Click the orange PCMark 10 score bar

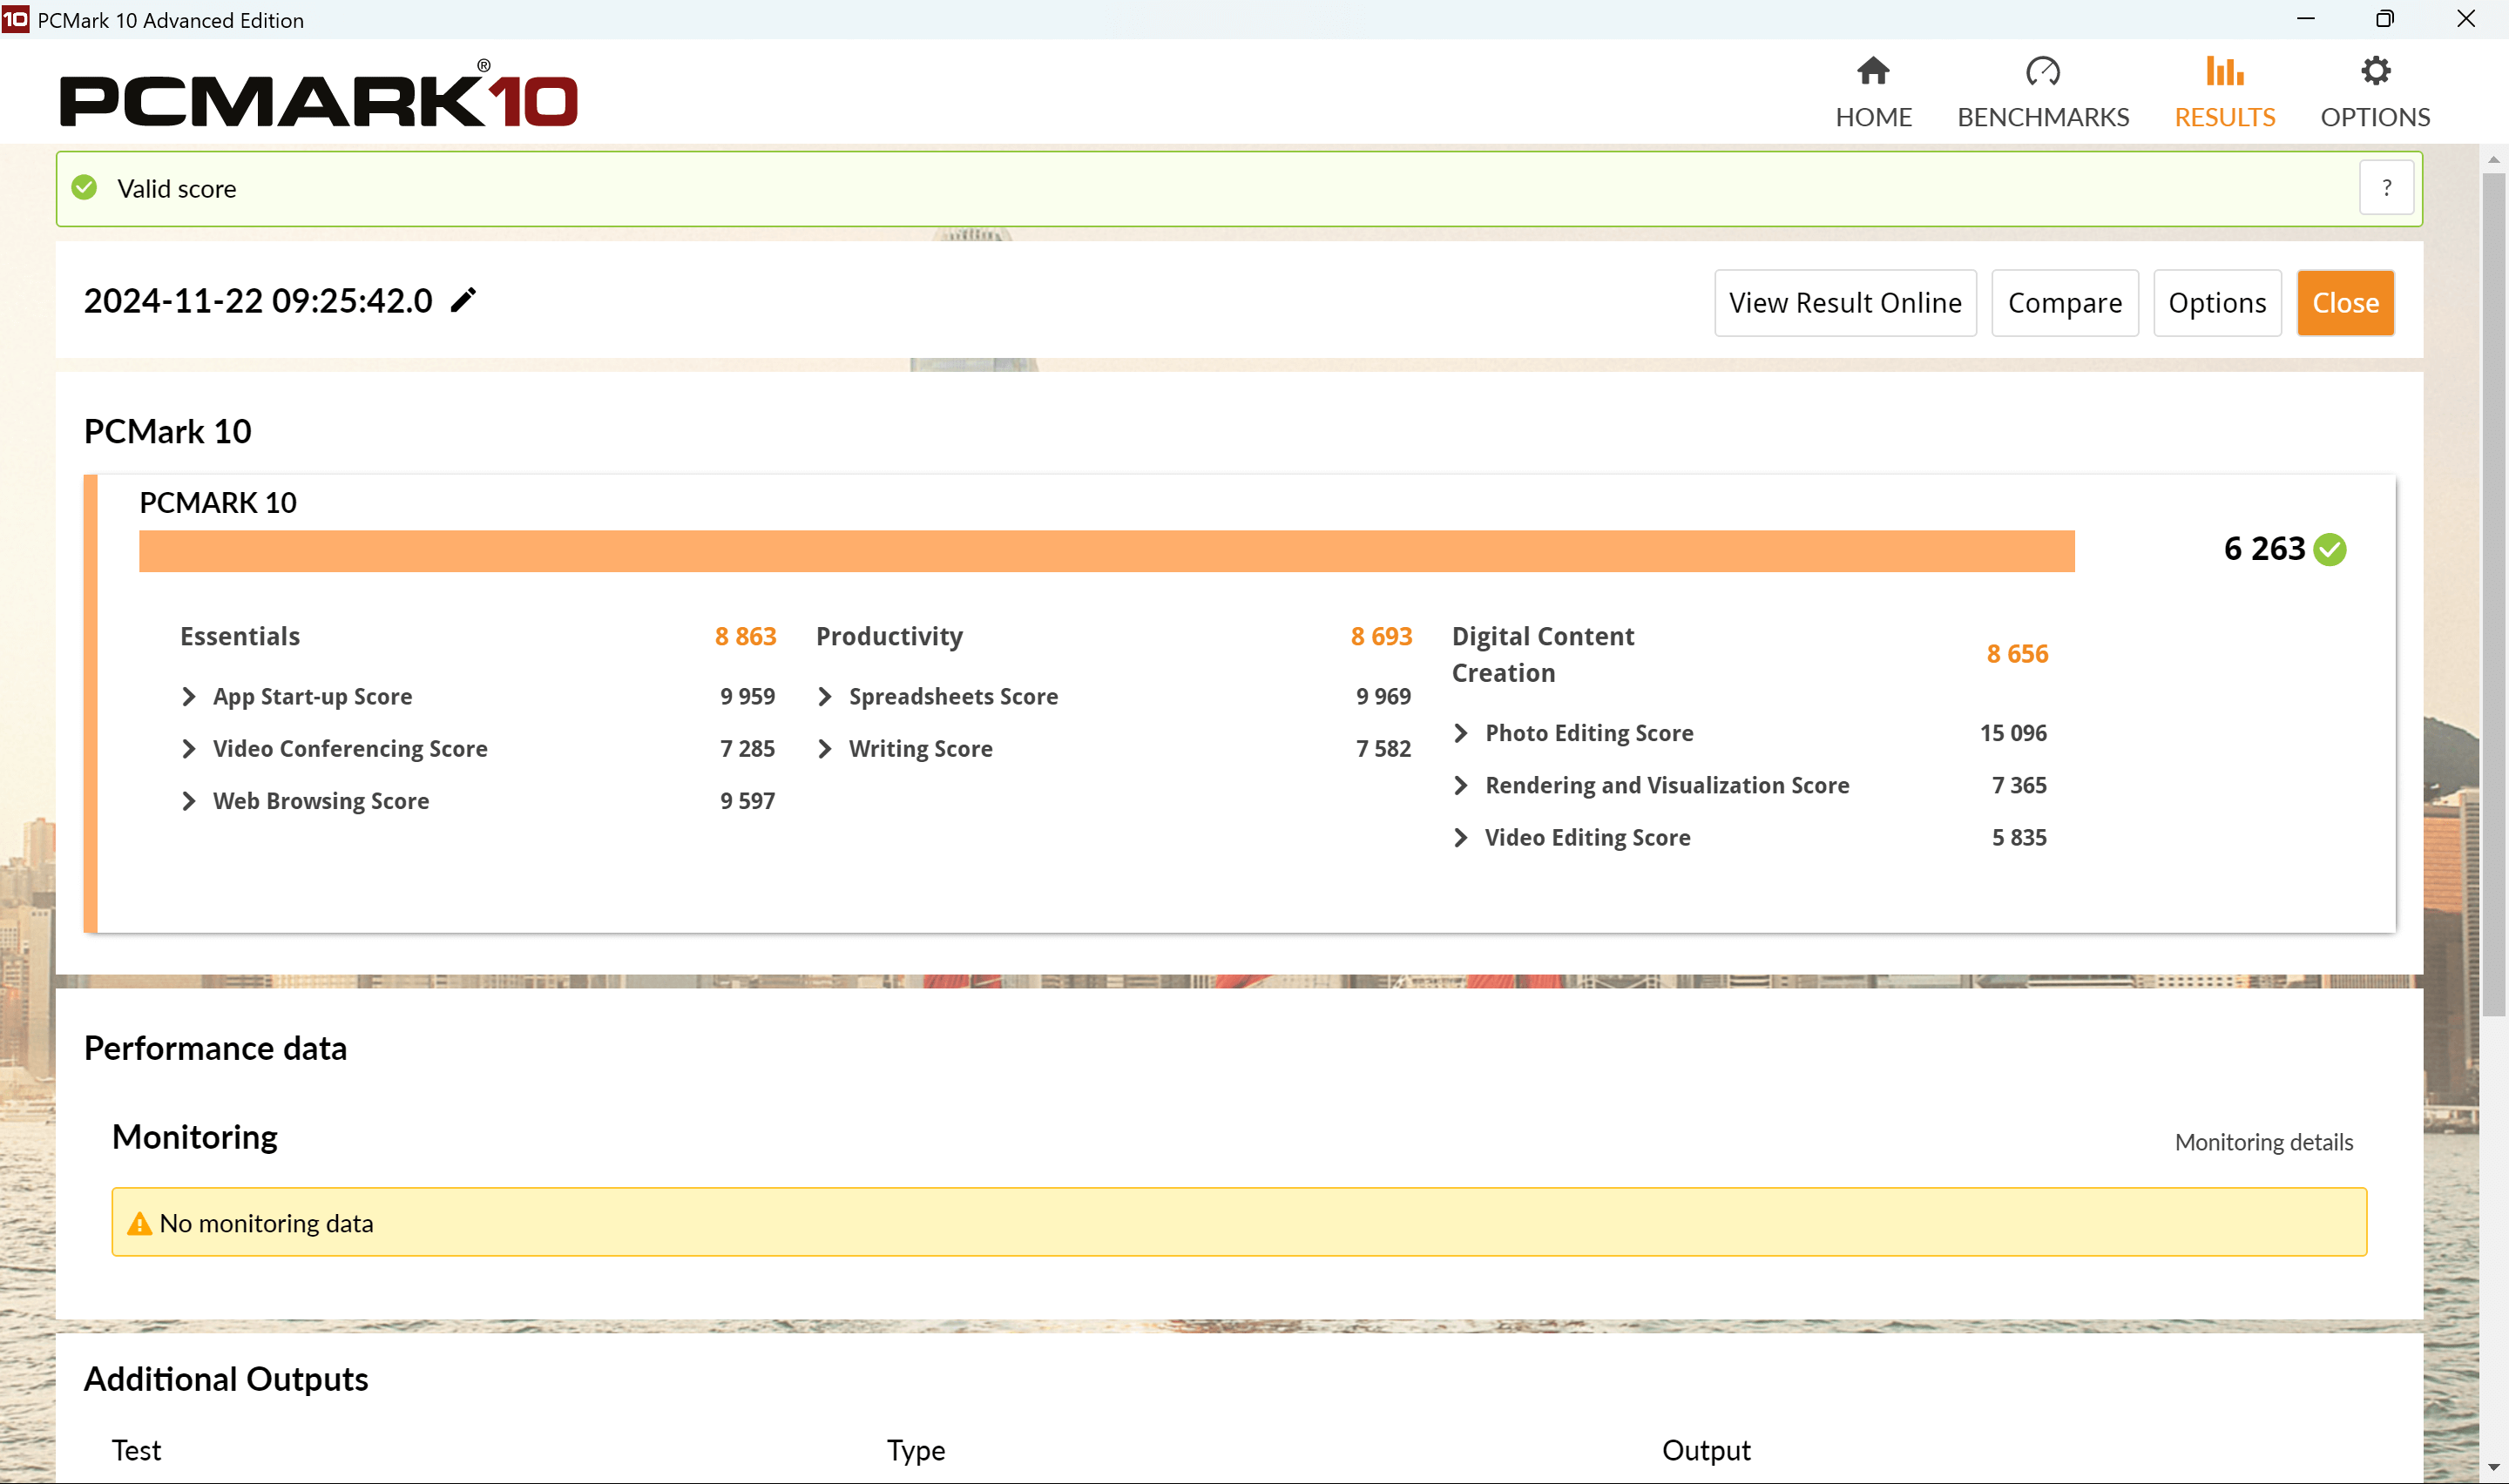[1106, 551]
